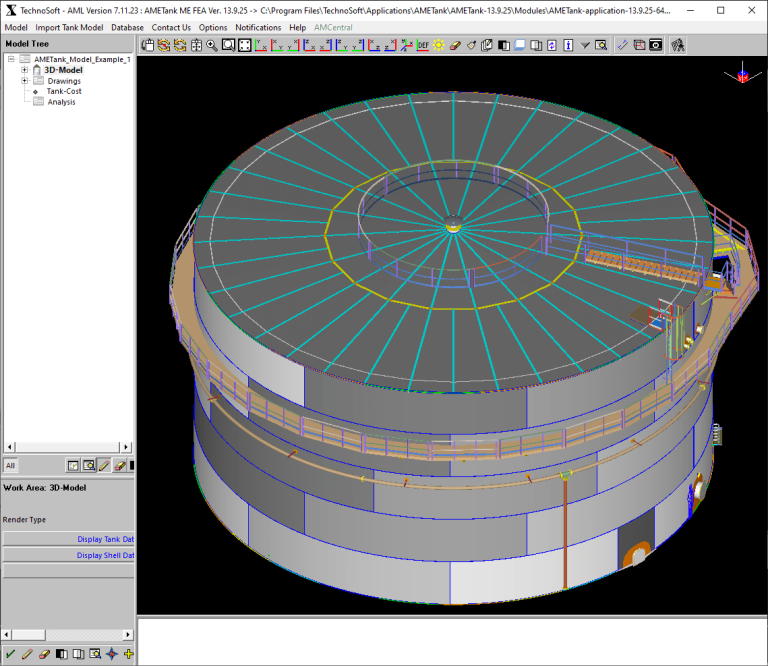The image size is (768, 666).
Task: Expand the Drawings tree node
Action: [x=24, y=81]
